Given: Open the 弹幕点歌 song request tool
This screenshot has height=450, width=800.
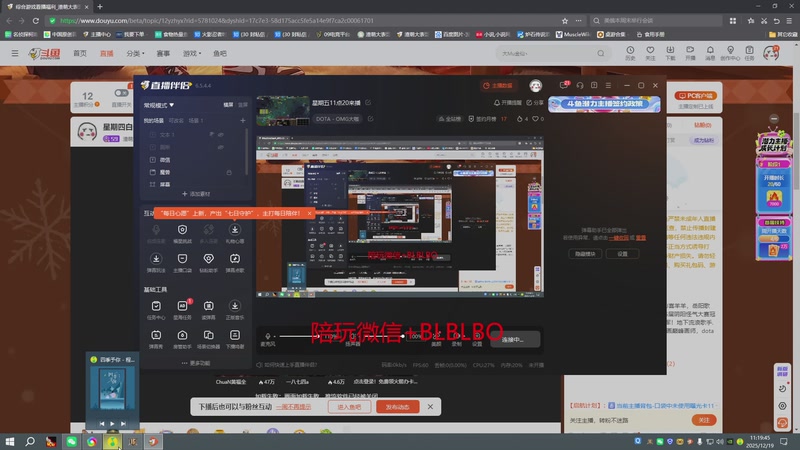Looking at the screenshot, I should [x=235, y=263].
